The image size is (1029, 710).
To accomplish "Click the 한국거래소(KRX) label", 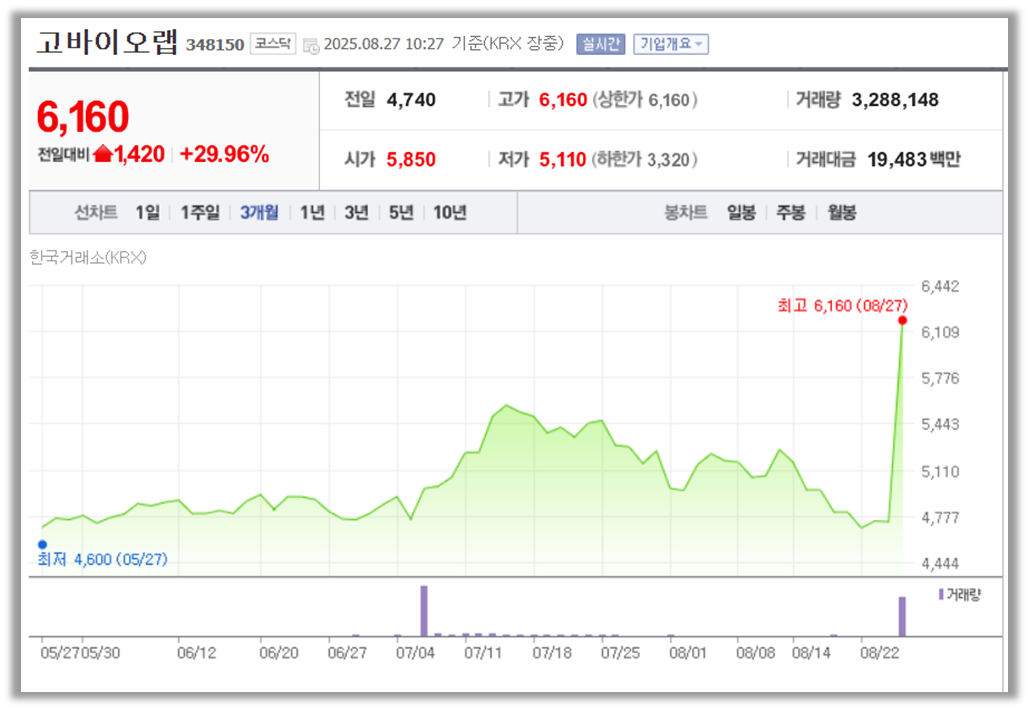I will [88, 257].
